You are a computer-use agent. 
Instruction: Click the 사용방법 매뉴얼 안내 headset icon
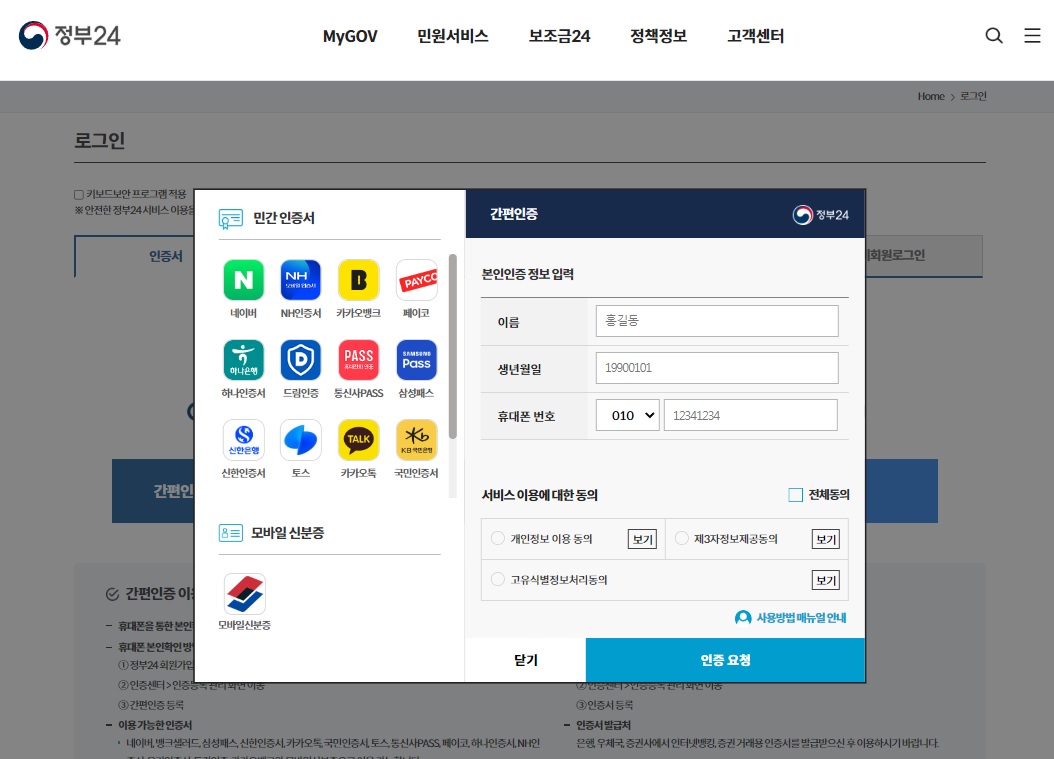(743, 617)
